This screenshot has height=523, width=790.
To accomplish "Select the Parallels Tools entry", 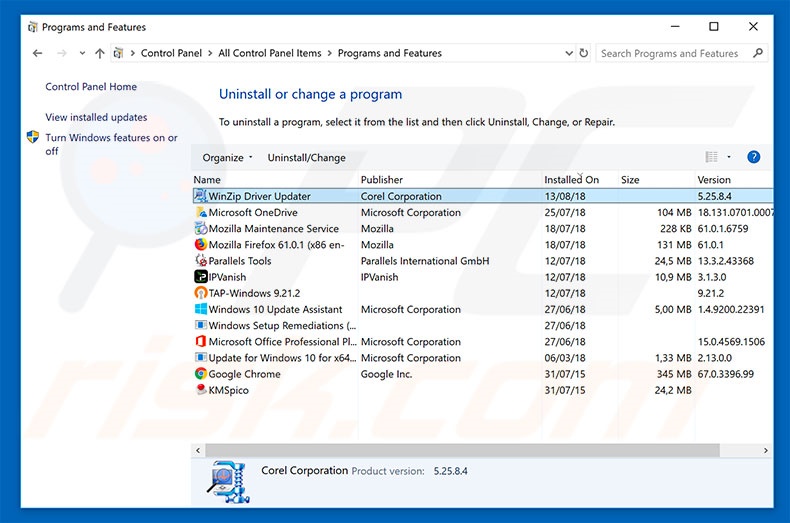I will click(240, 260).
